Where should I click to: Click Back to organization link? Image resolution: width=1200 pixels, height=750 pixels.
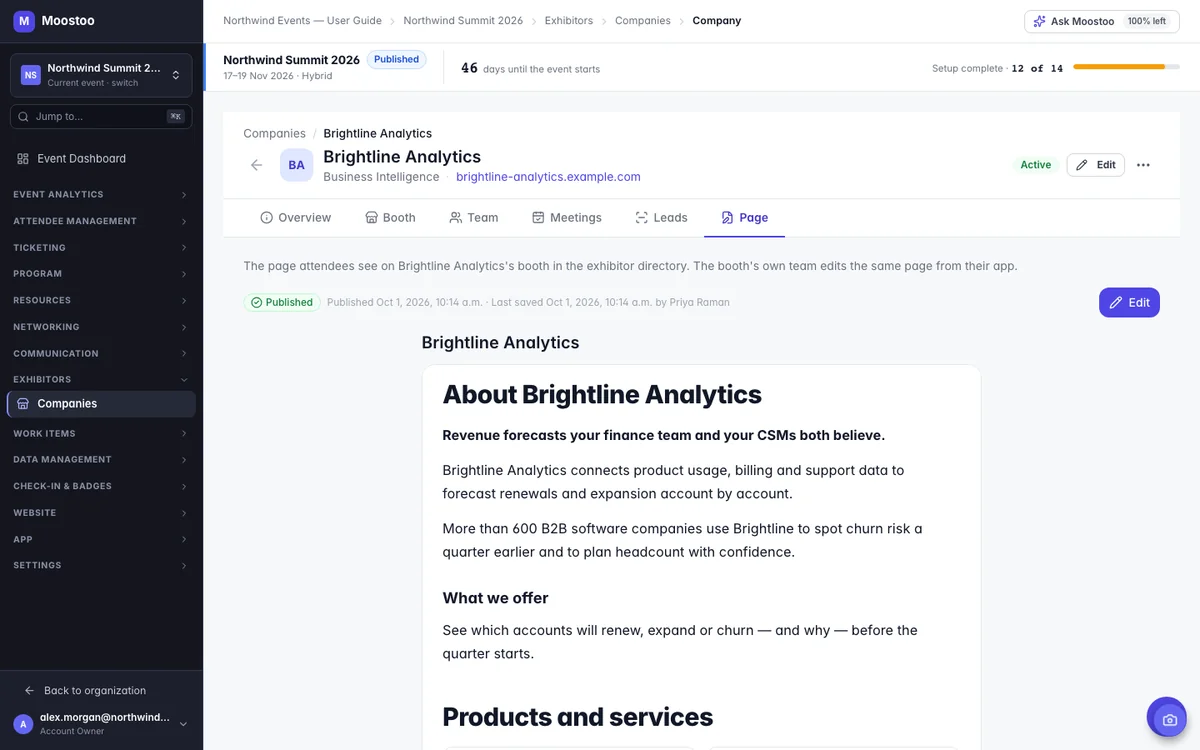tap(95, 691)
